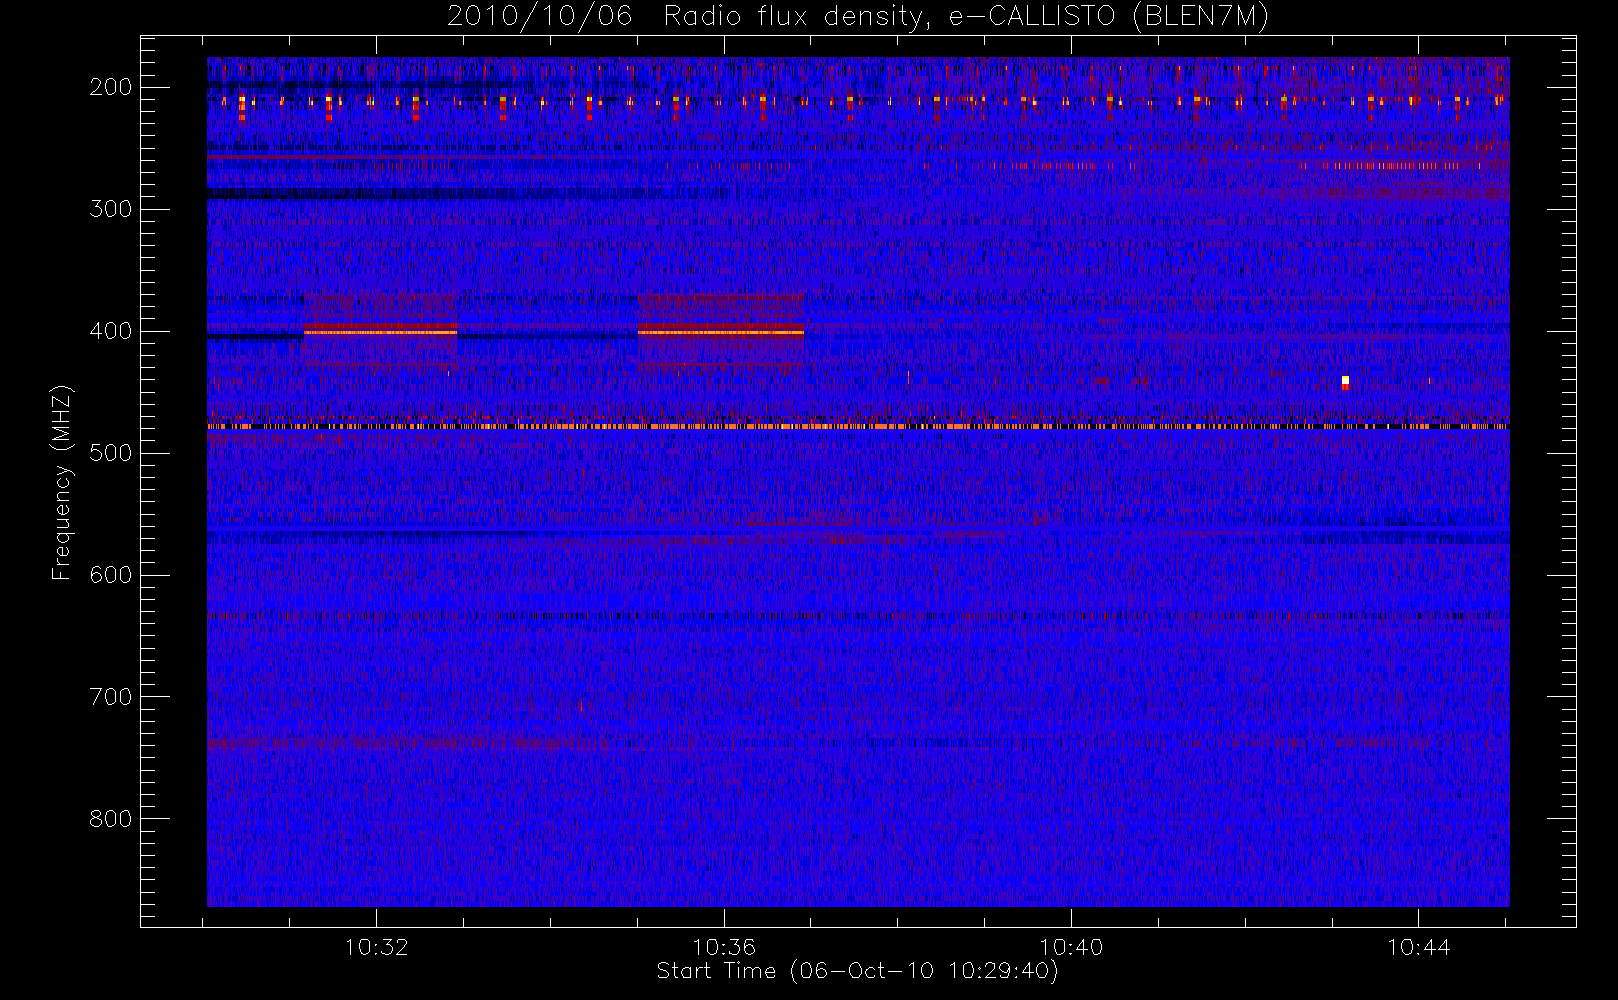Click the 500 frequency tick label

coord(111,453)
